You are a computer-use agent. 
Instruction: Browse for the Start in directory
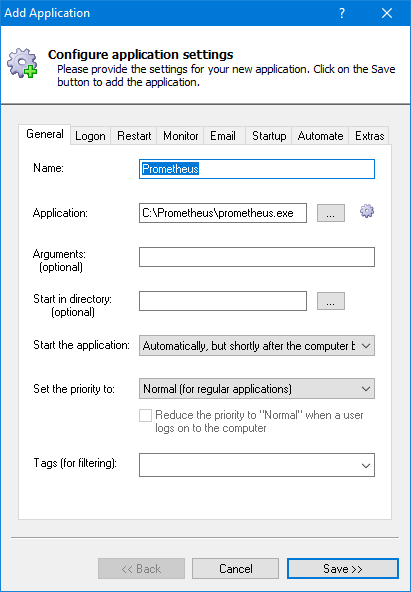pos(331,301)
